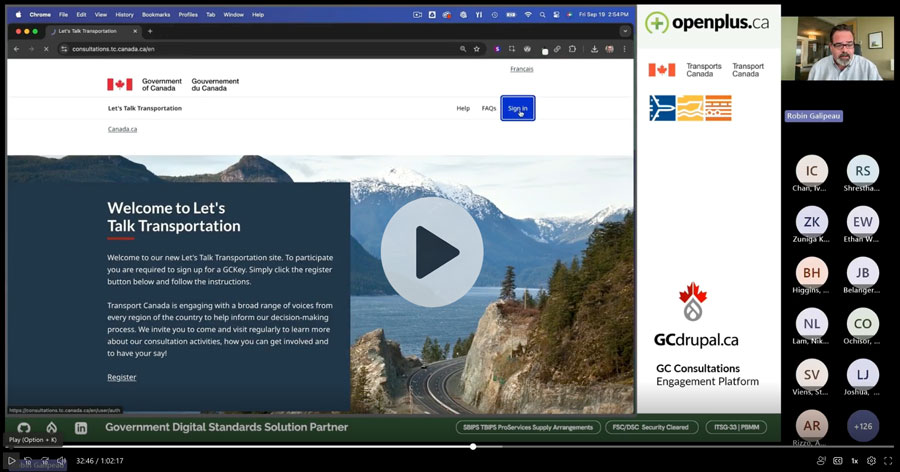The height and width of the screenshot is (472, 900).
Task: Open the 1x playback speed menu
Action: [x=854, y=461]
